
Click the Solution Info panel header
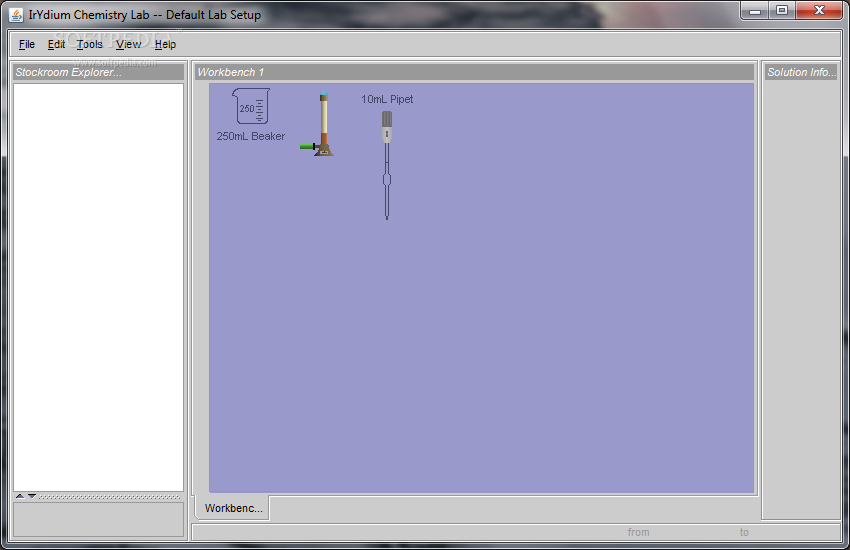pyautogui.click(x=801, y=72)
